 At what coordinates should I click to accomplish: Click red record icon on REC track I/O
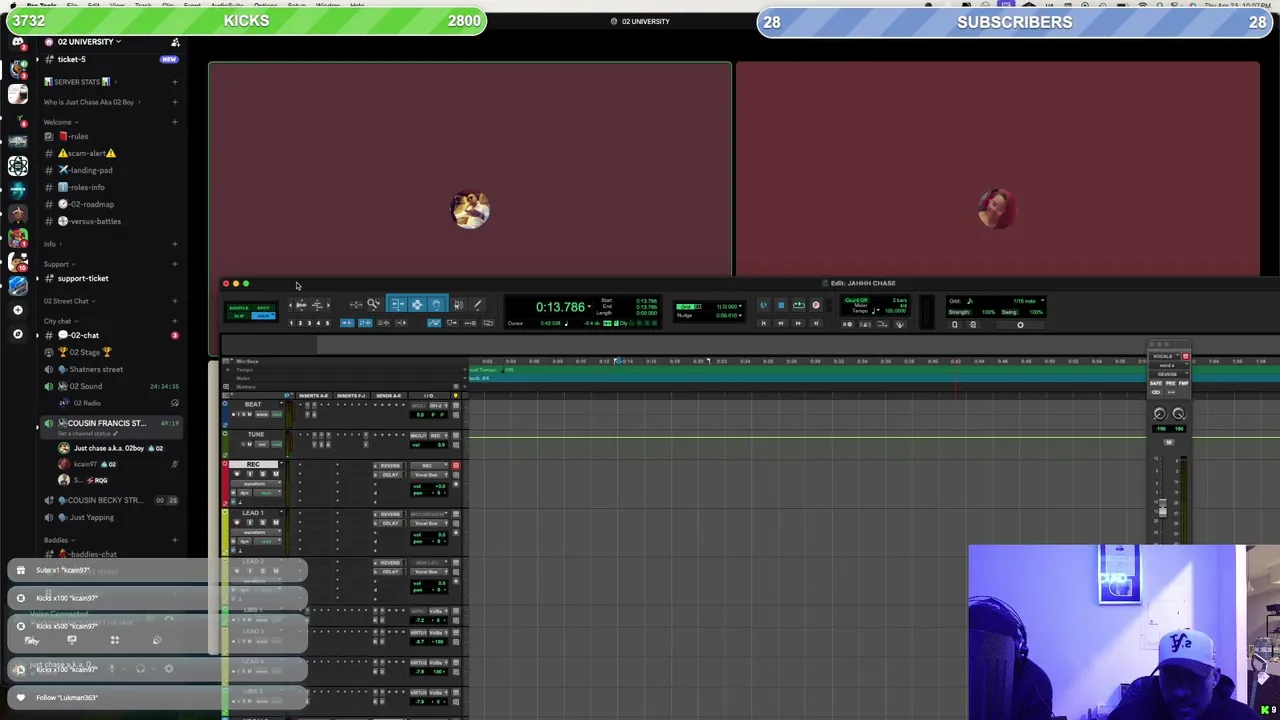(x=455, y=466)
